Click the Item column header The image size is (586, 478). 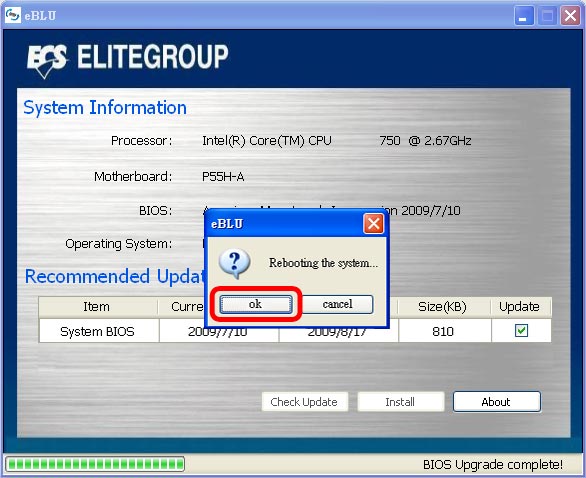(x=97, y=307)
